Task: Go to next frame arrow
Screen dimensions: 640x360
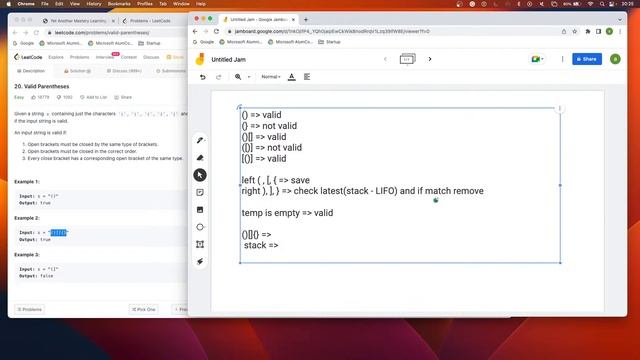Action: tap(430, 59)
